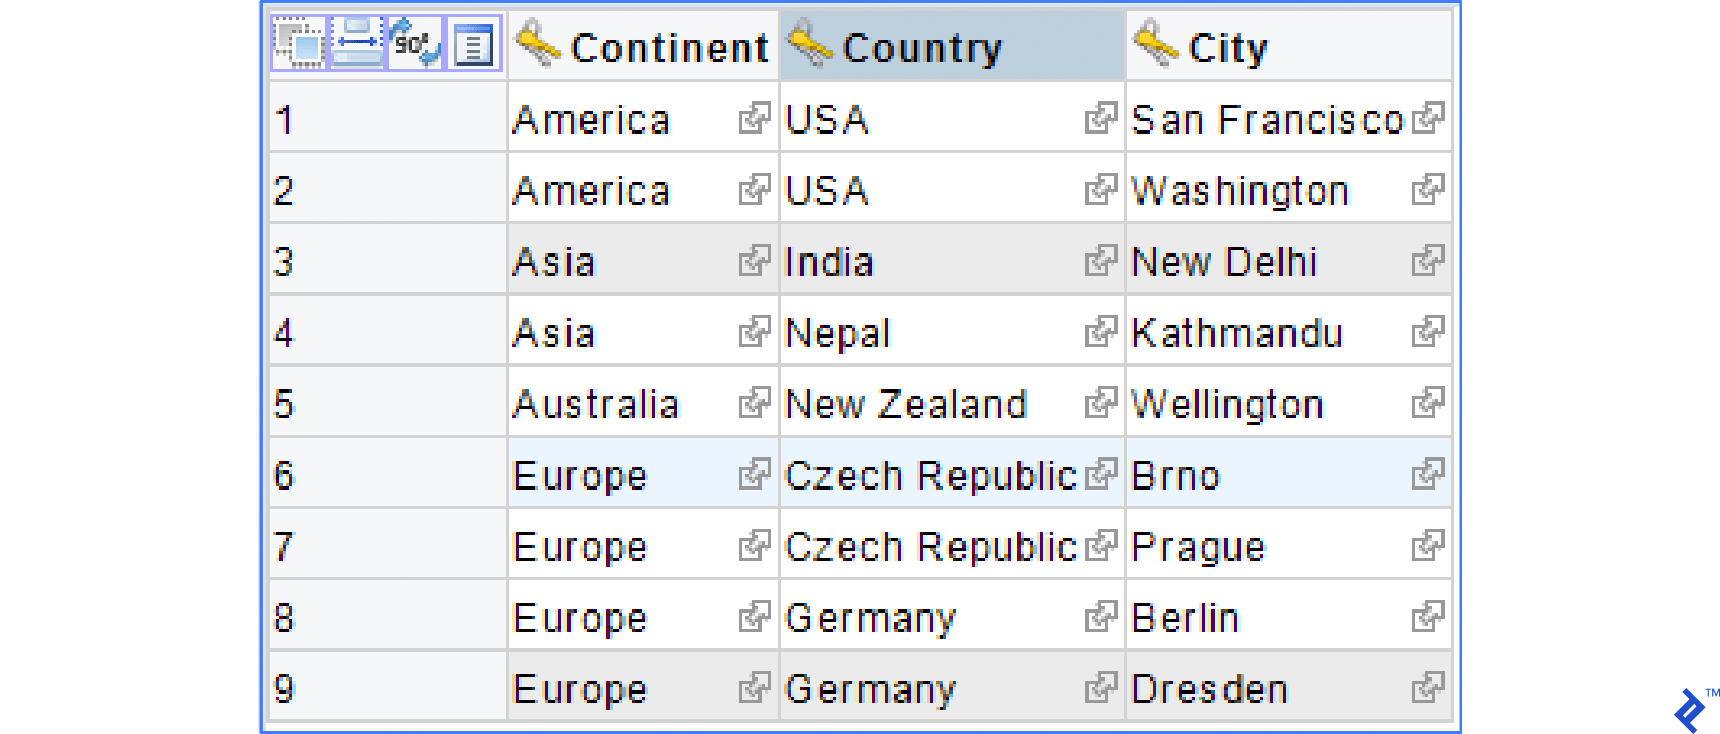The height and width of the screenshot is (734, 1720).
Task: Click the "Dresden" cell text
Action: 1209,689
